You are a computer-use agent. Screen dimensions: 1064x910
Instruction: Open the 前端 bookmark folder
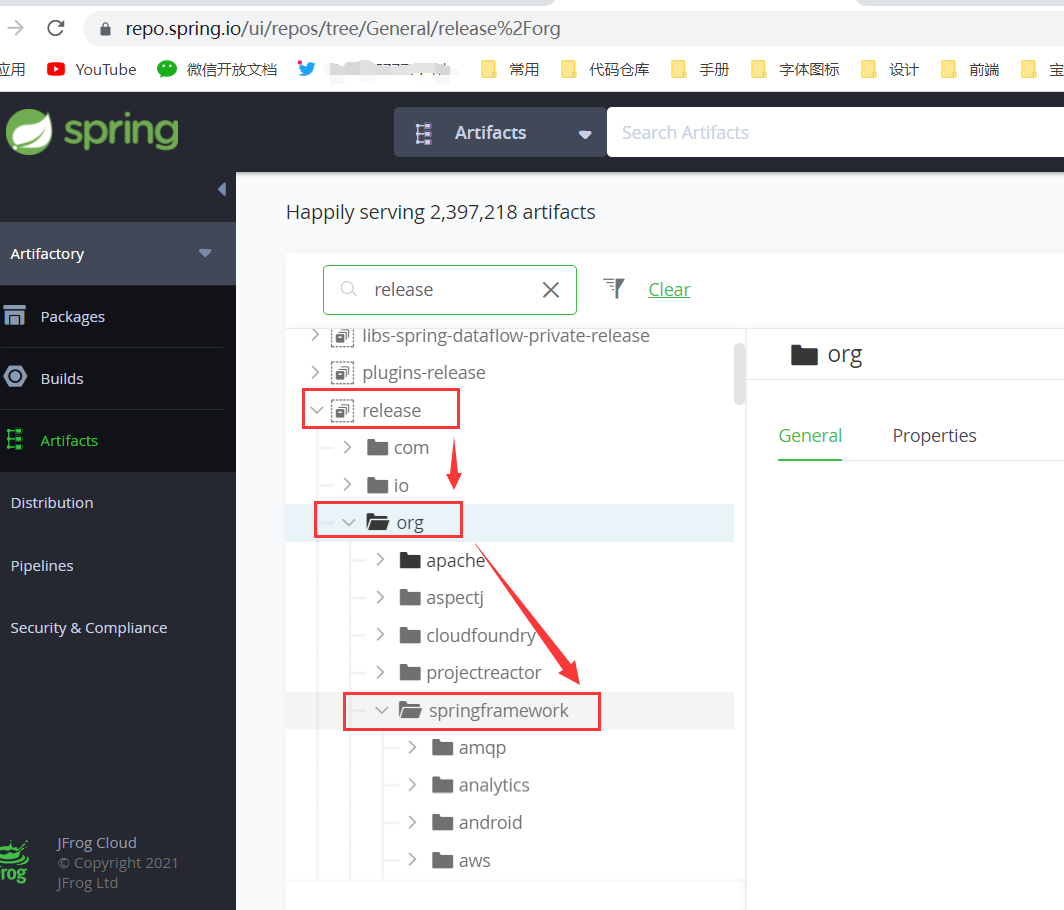(970, 69)
